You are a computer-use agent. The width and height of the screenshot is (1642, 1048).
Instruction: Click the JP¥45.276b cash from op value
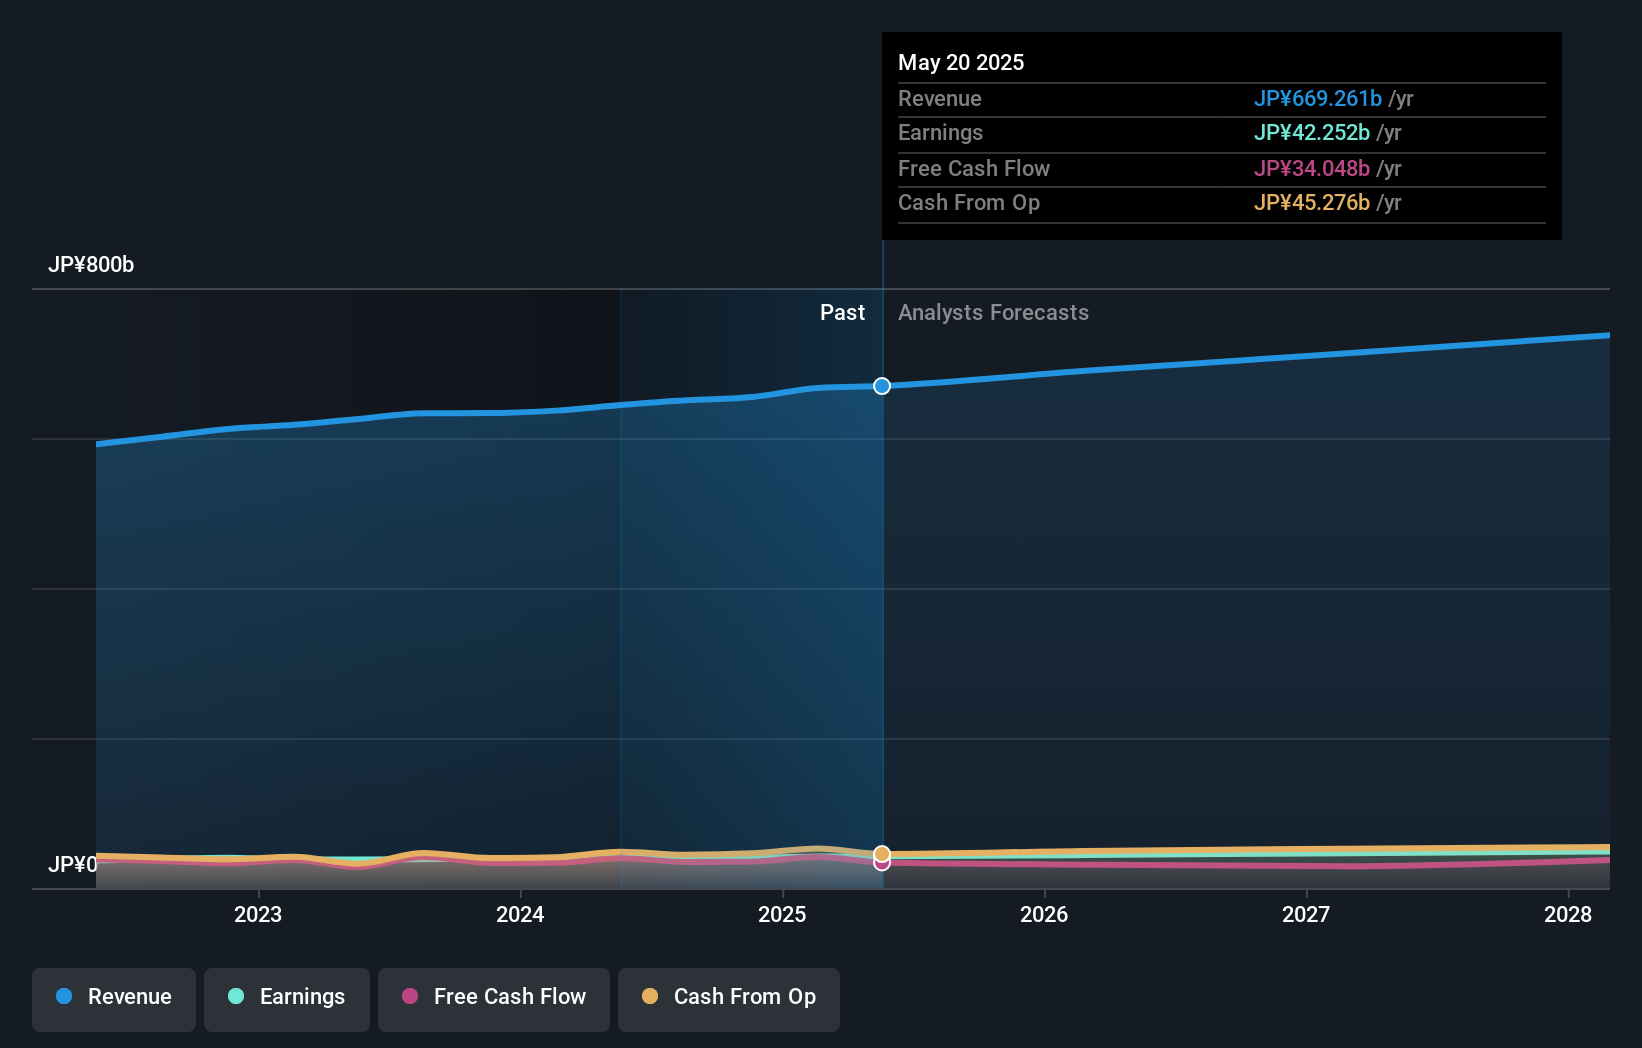click(x=1312, y=203)
